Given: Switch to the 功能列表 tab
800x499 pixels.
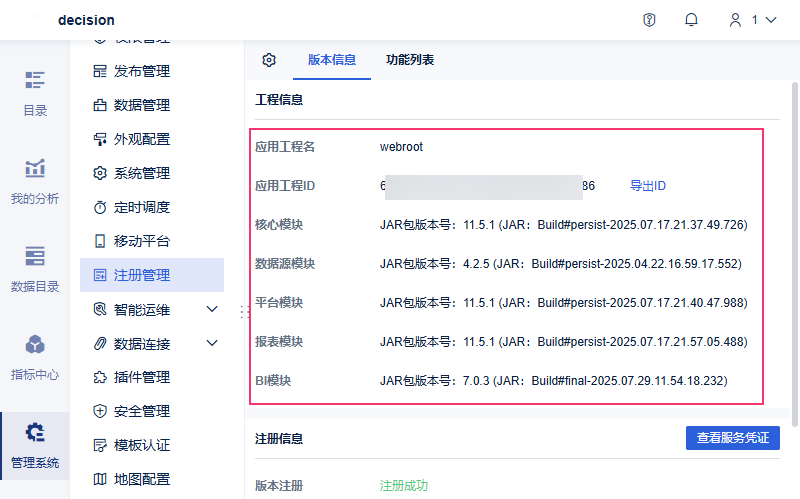Looking at the screenshot, I should click(x=410, y=60).
